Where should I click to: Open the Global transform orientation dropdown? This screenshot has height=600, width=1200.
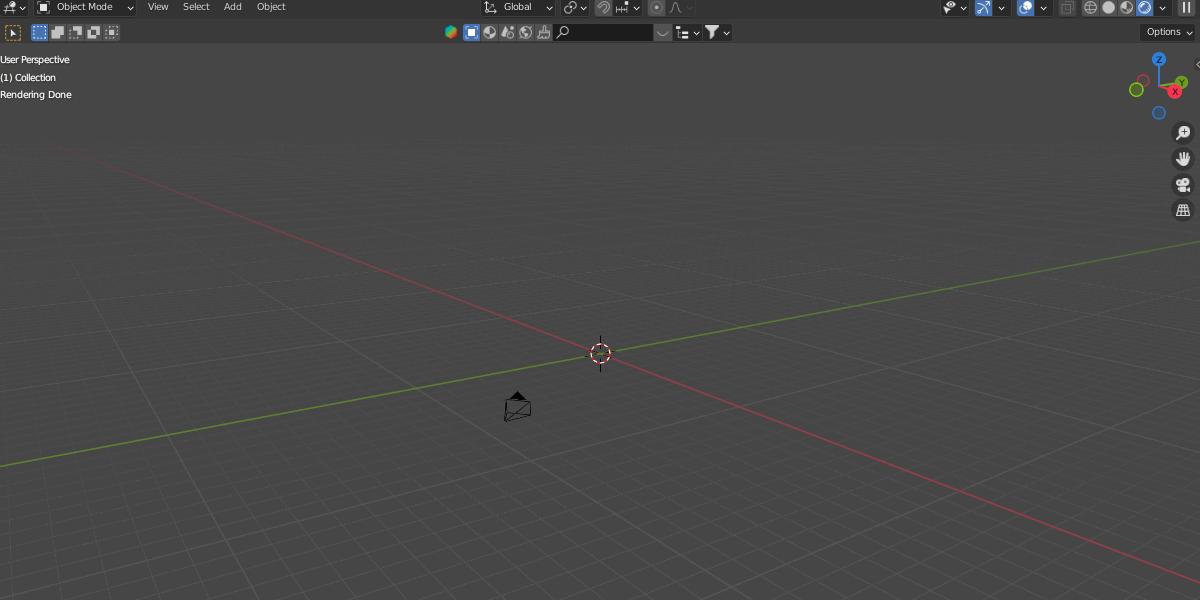(518, 7)
